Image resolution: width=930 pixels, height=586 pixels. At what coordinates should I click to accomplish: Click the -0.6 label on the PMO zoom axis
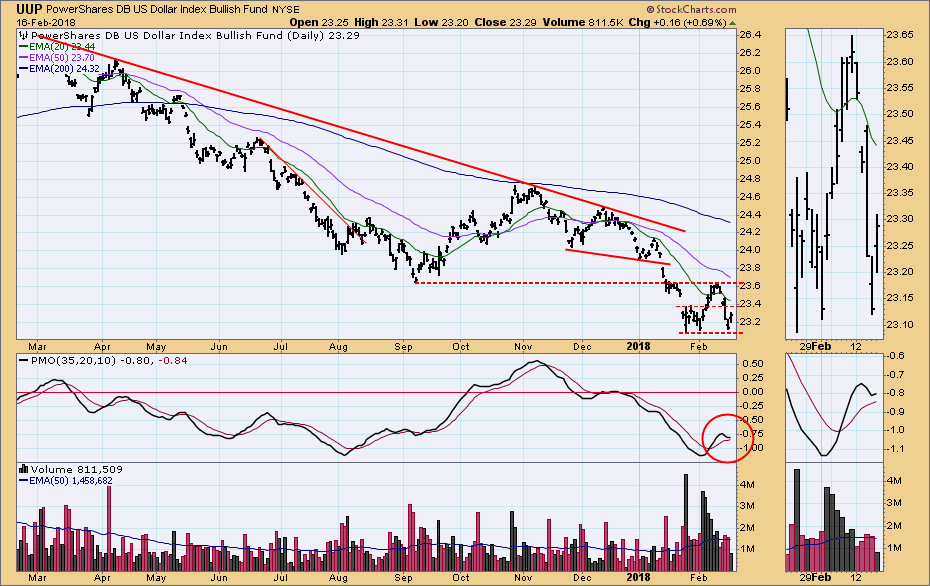pyautogui.click(x=896, y=356)
